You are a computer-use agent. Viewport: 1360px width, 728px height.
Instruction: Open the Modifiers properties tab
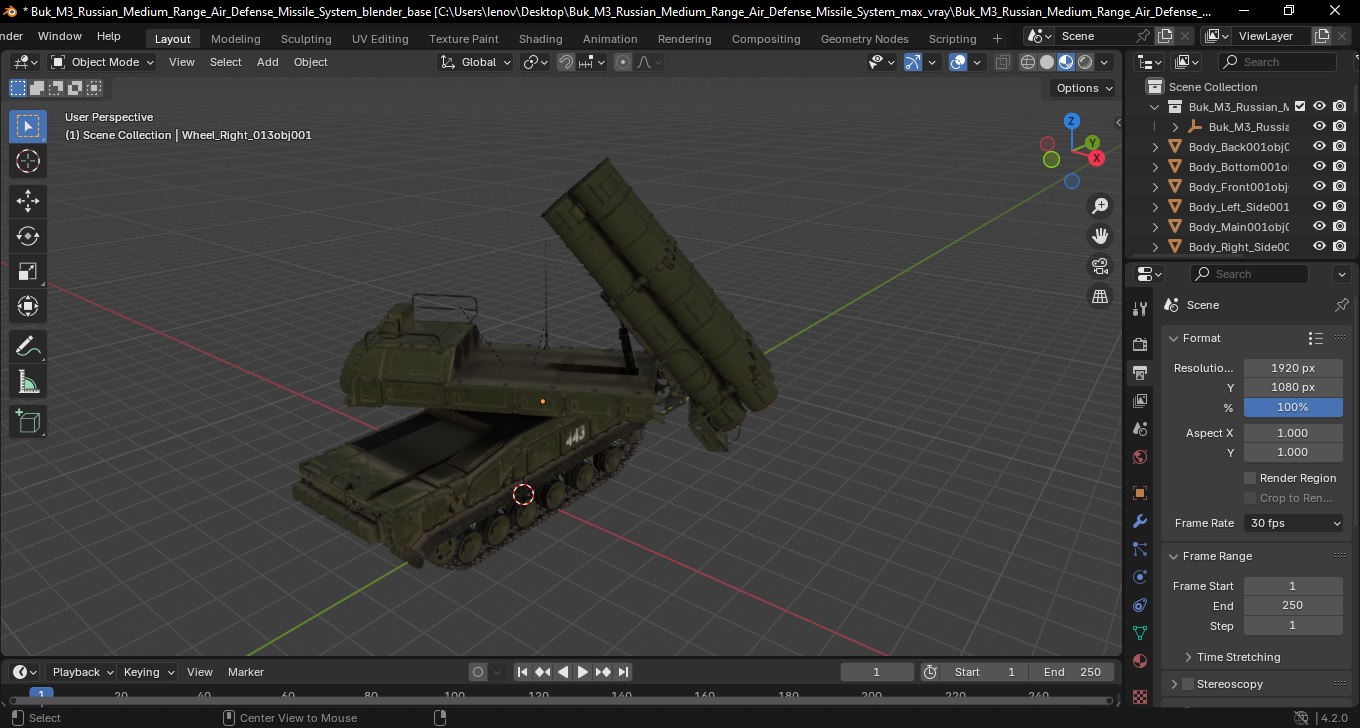(x=1140, y=521)
